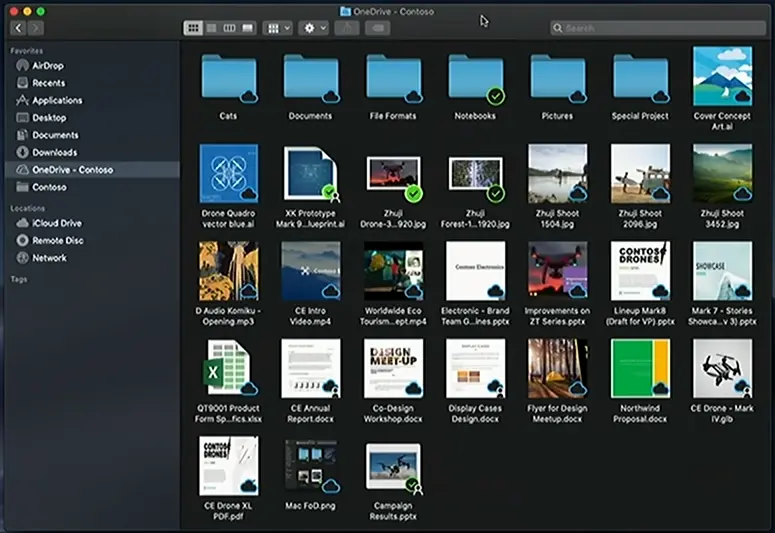
Task: Open Recents from the sidebar
Action: click(48, 83)
